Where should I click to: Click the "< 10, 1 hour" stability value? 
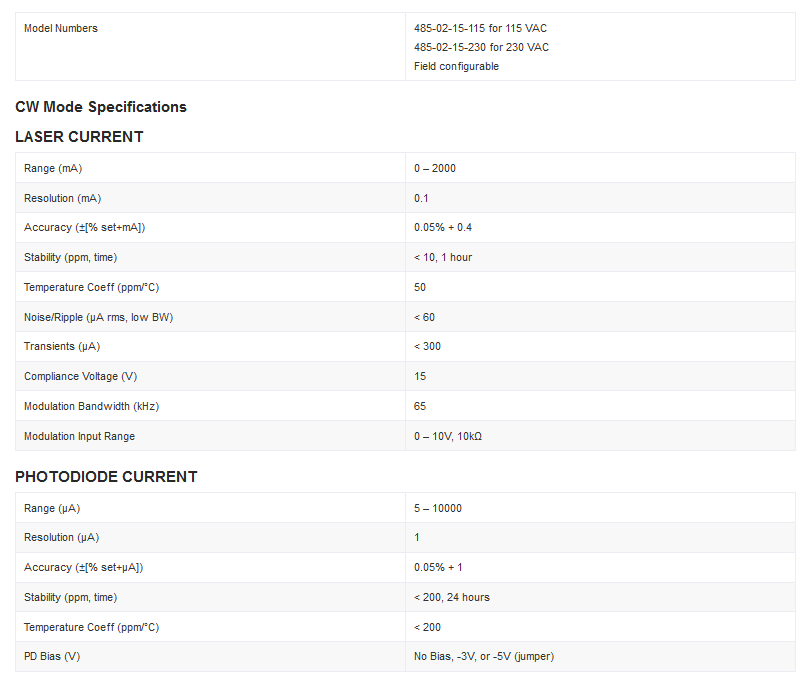click(x=443, y=257)
